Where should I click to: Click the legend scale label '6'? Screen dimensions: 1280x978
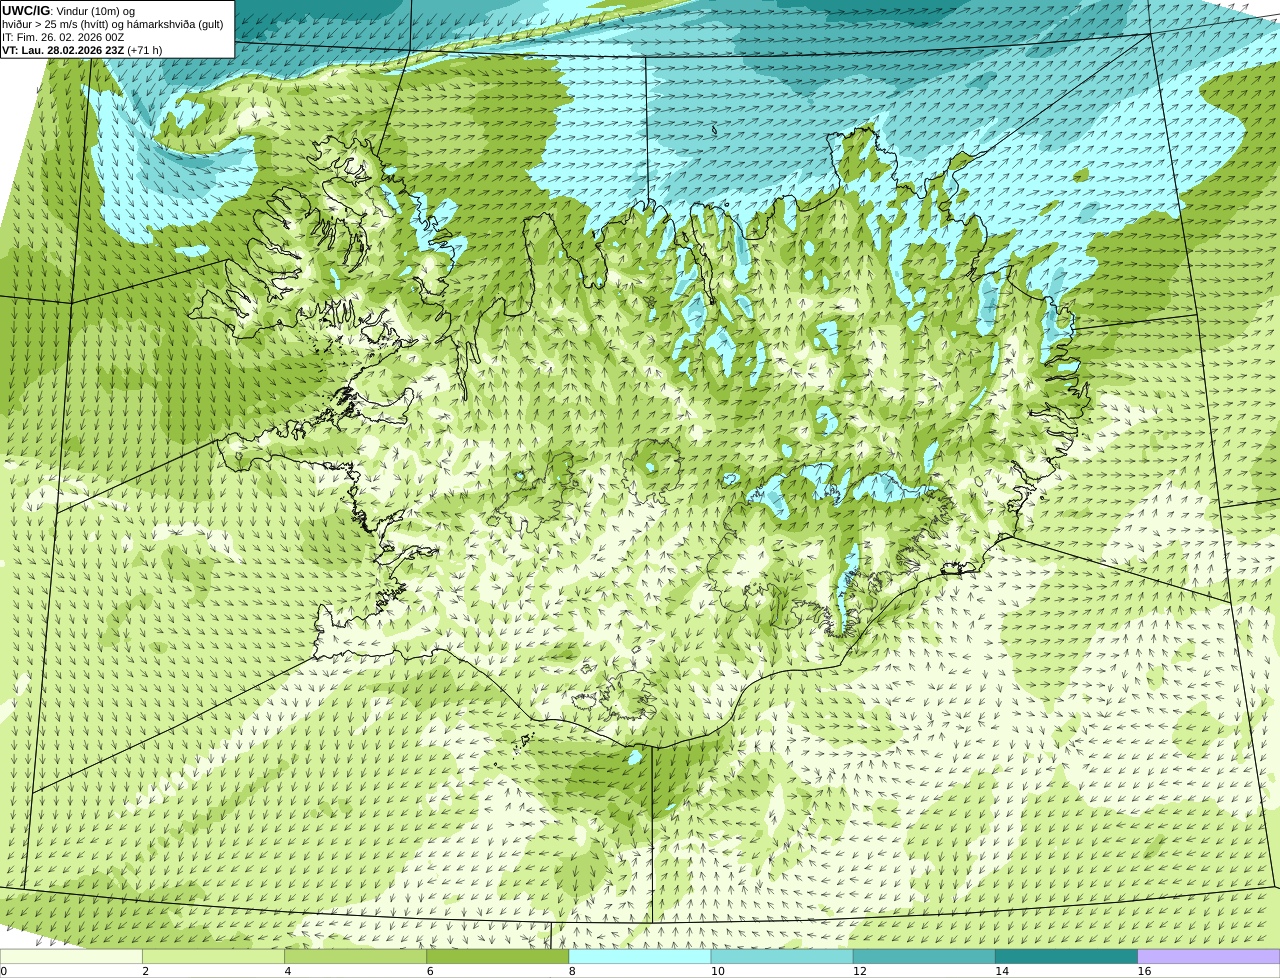[x=430, y=971]
